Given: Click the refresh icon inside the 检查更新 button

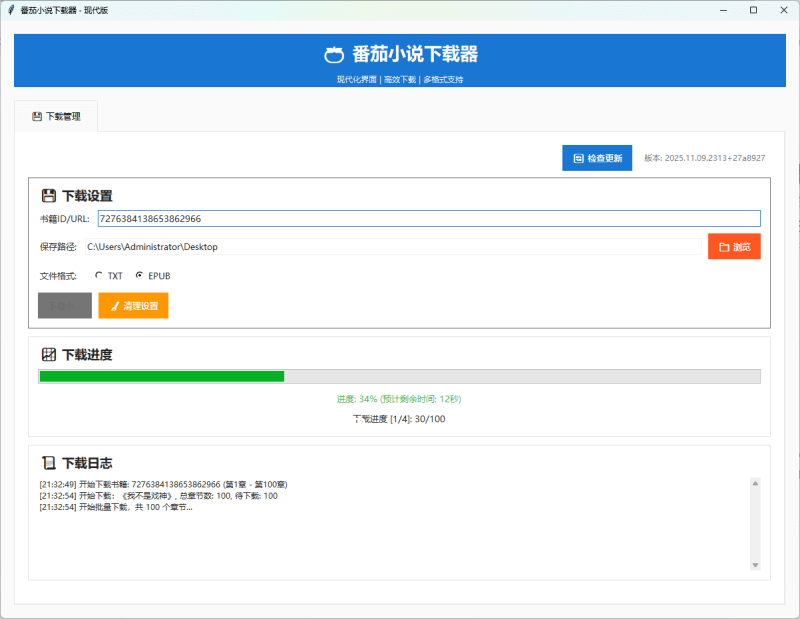Looking at the screenshot, I should click(x=577, y=158).
